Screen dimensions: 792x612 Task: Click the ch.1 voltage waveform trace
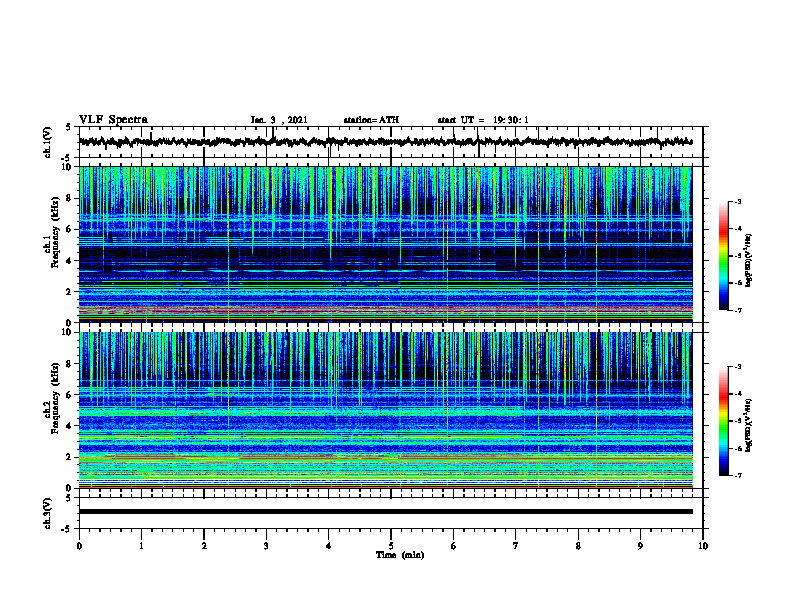coord(385,142)
